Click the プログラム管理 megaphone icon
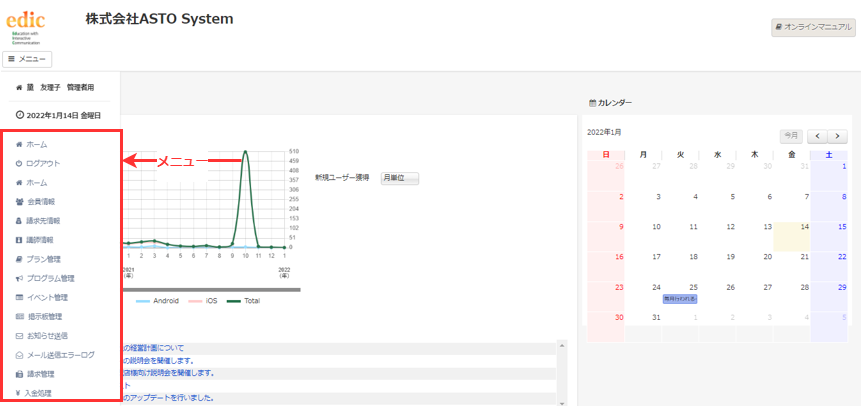 point(19,278)
